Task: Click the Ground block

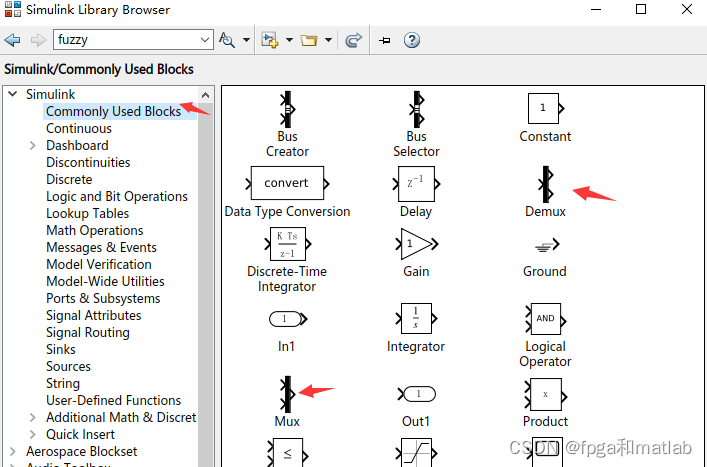Action: (x=547, y=245)
